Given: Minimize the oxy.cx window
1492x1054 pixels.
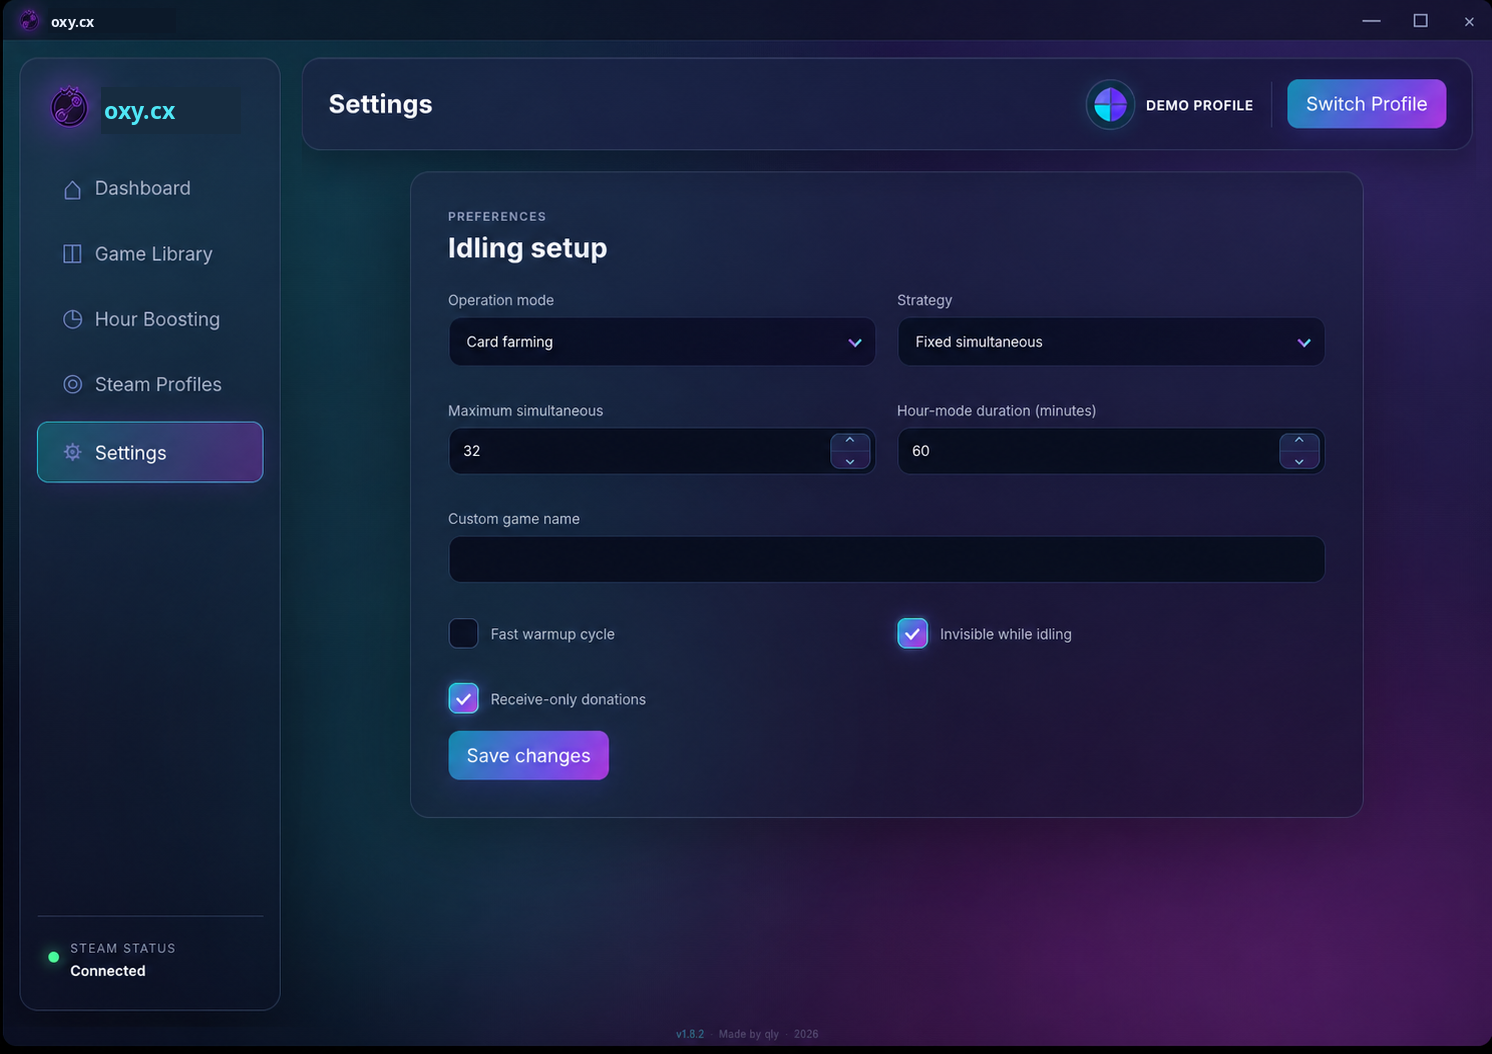Looking at the screenshot, I should pos(1371,21).
